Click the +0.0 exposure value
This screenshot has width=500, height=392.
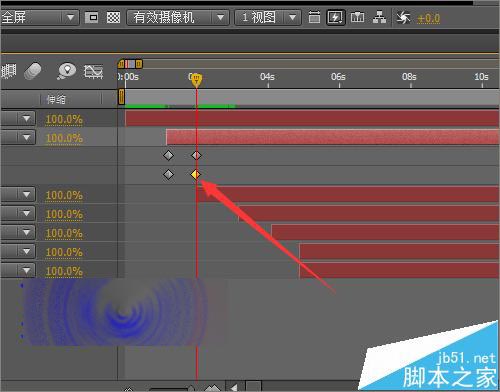point(428,19)
